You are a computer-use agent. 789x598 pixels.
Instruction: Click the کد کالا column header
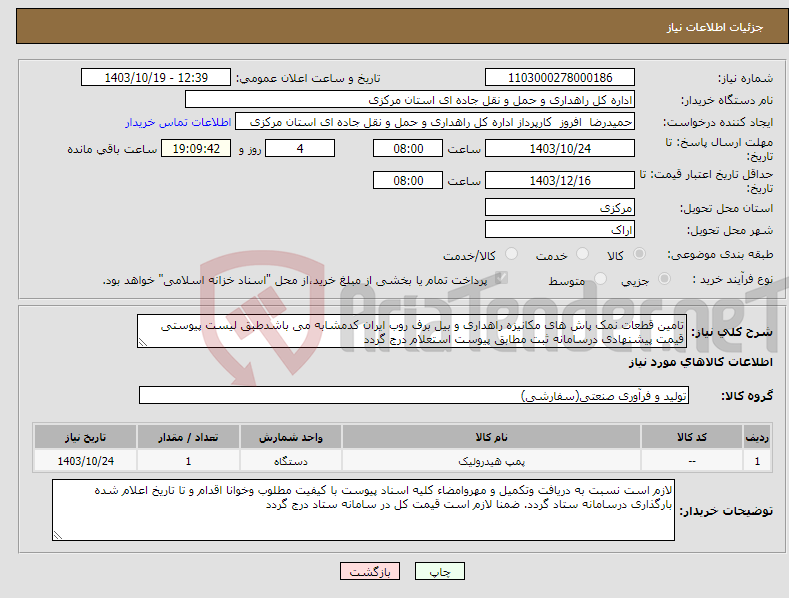692,437
